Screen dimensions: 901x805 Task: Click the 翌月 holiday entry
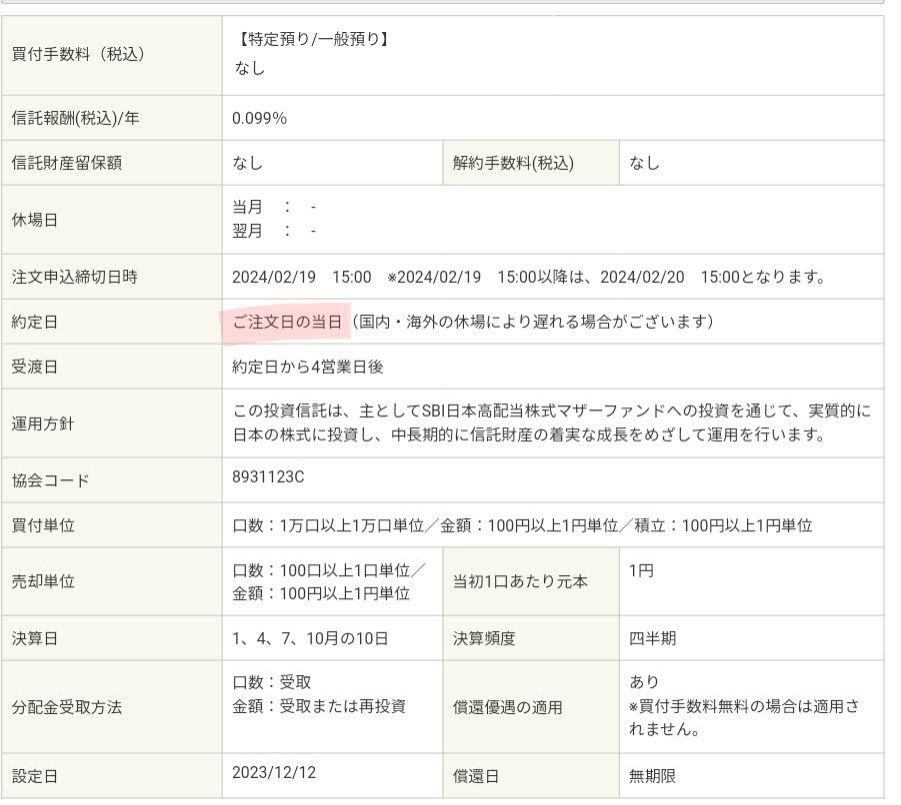pyautogui.click(x=274, y=231)
